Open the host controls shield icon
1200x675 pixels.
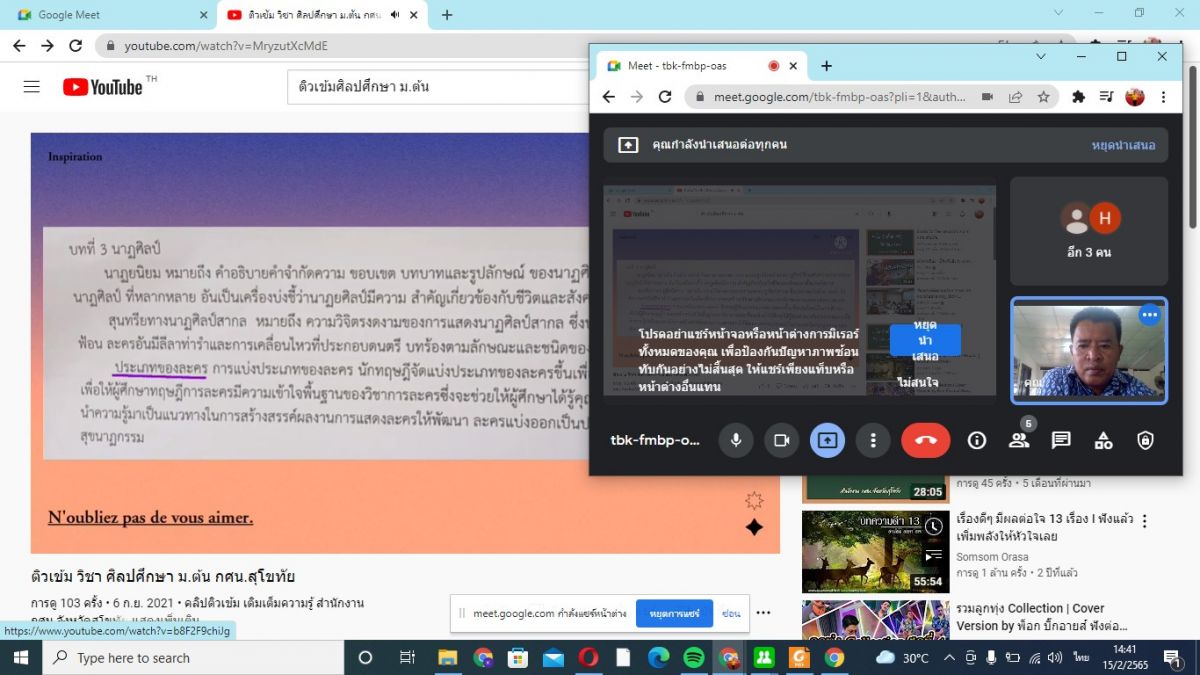(1146, 440)
